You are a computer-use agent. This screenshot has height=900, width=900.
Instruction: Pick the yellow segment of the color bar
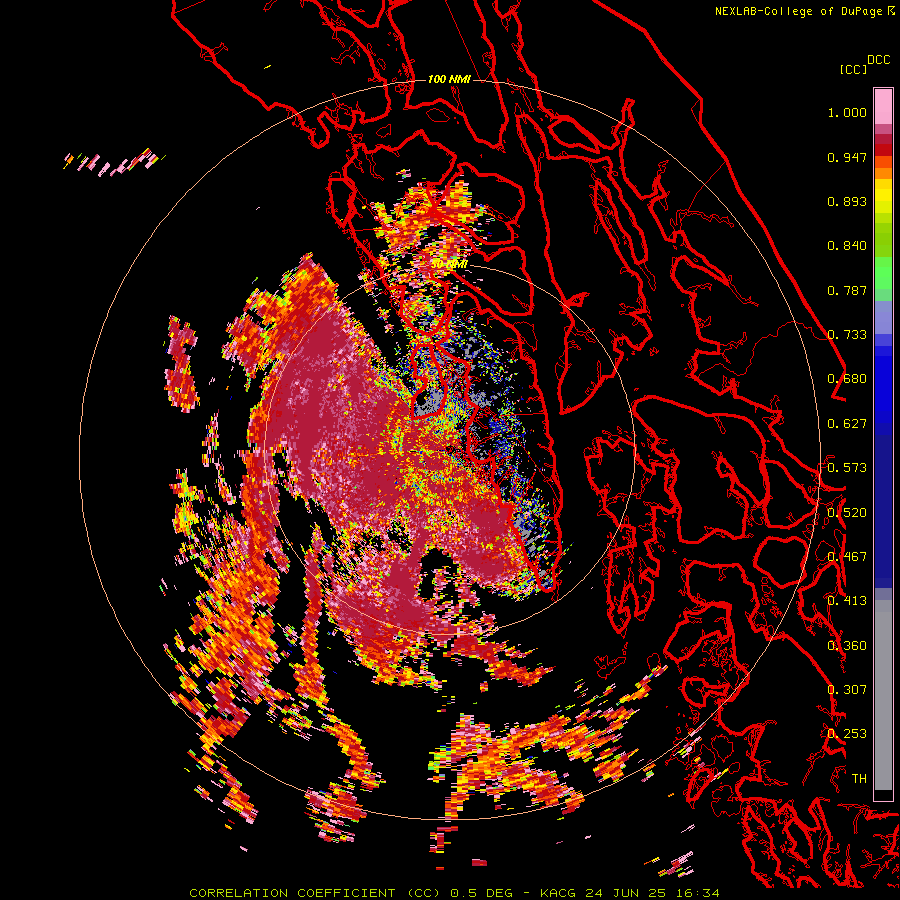pos(883,196)
